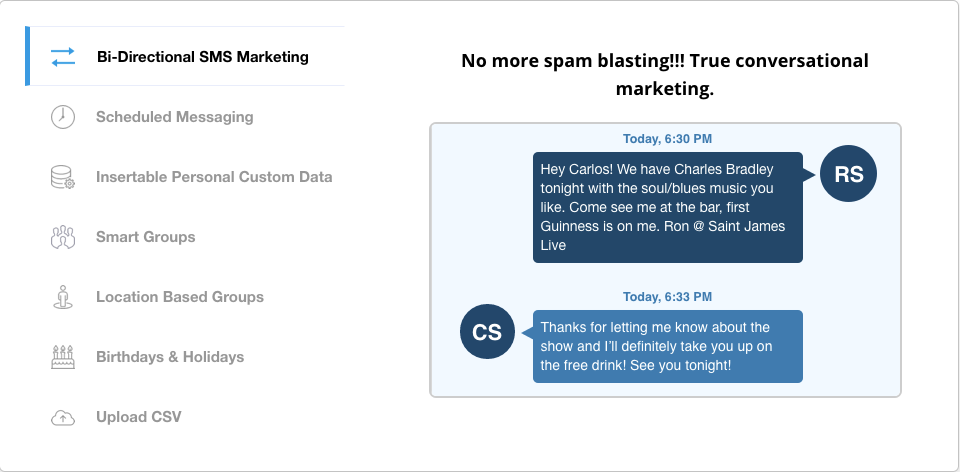Click the CS avatar circle

[x=487, y=331]
